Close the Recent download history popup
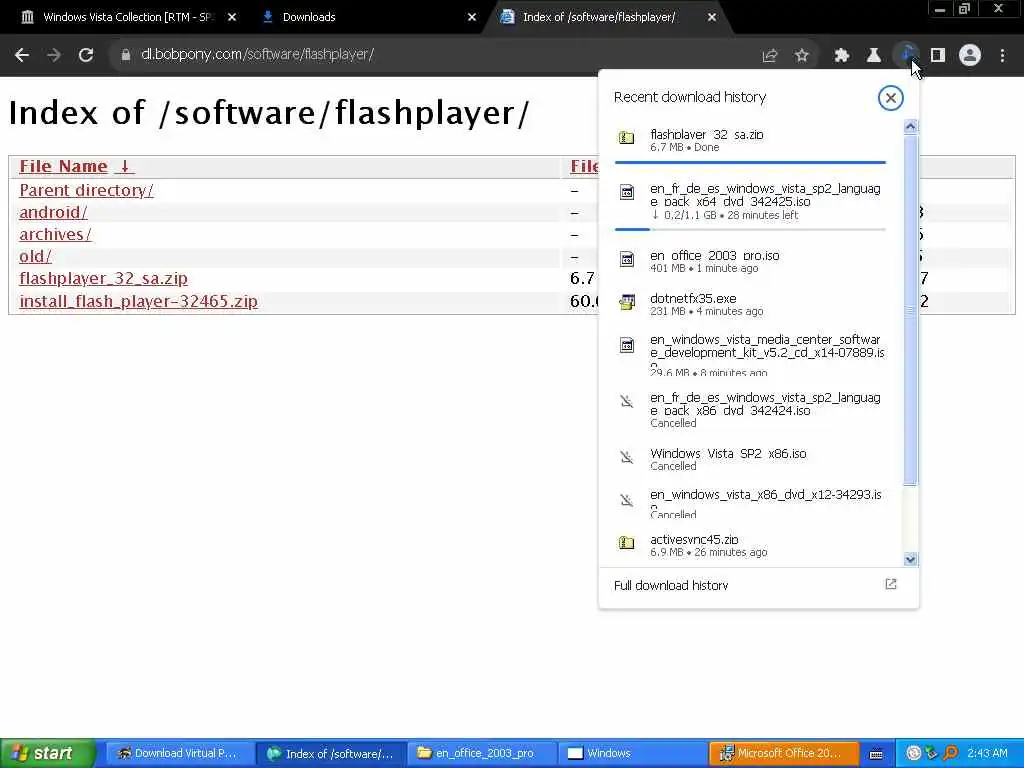1024x768 pixels. 890,98
